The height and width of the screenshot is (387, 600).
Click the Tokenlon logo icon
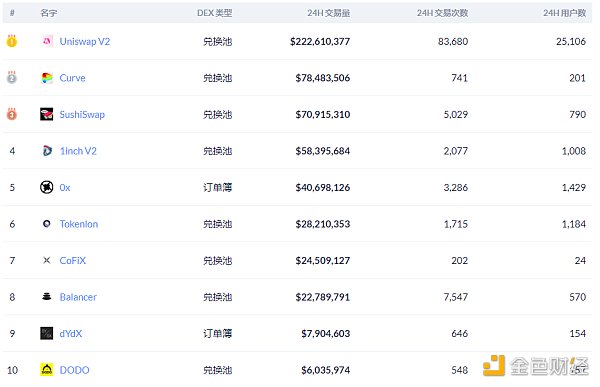(x=47, y=224)
